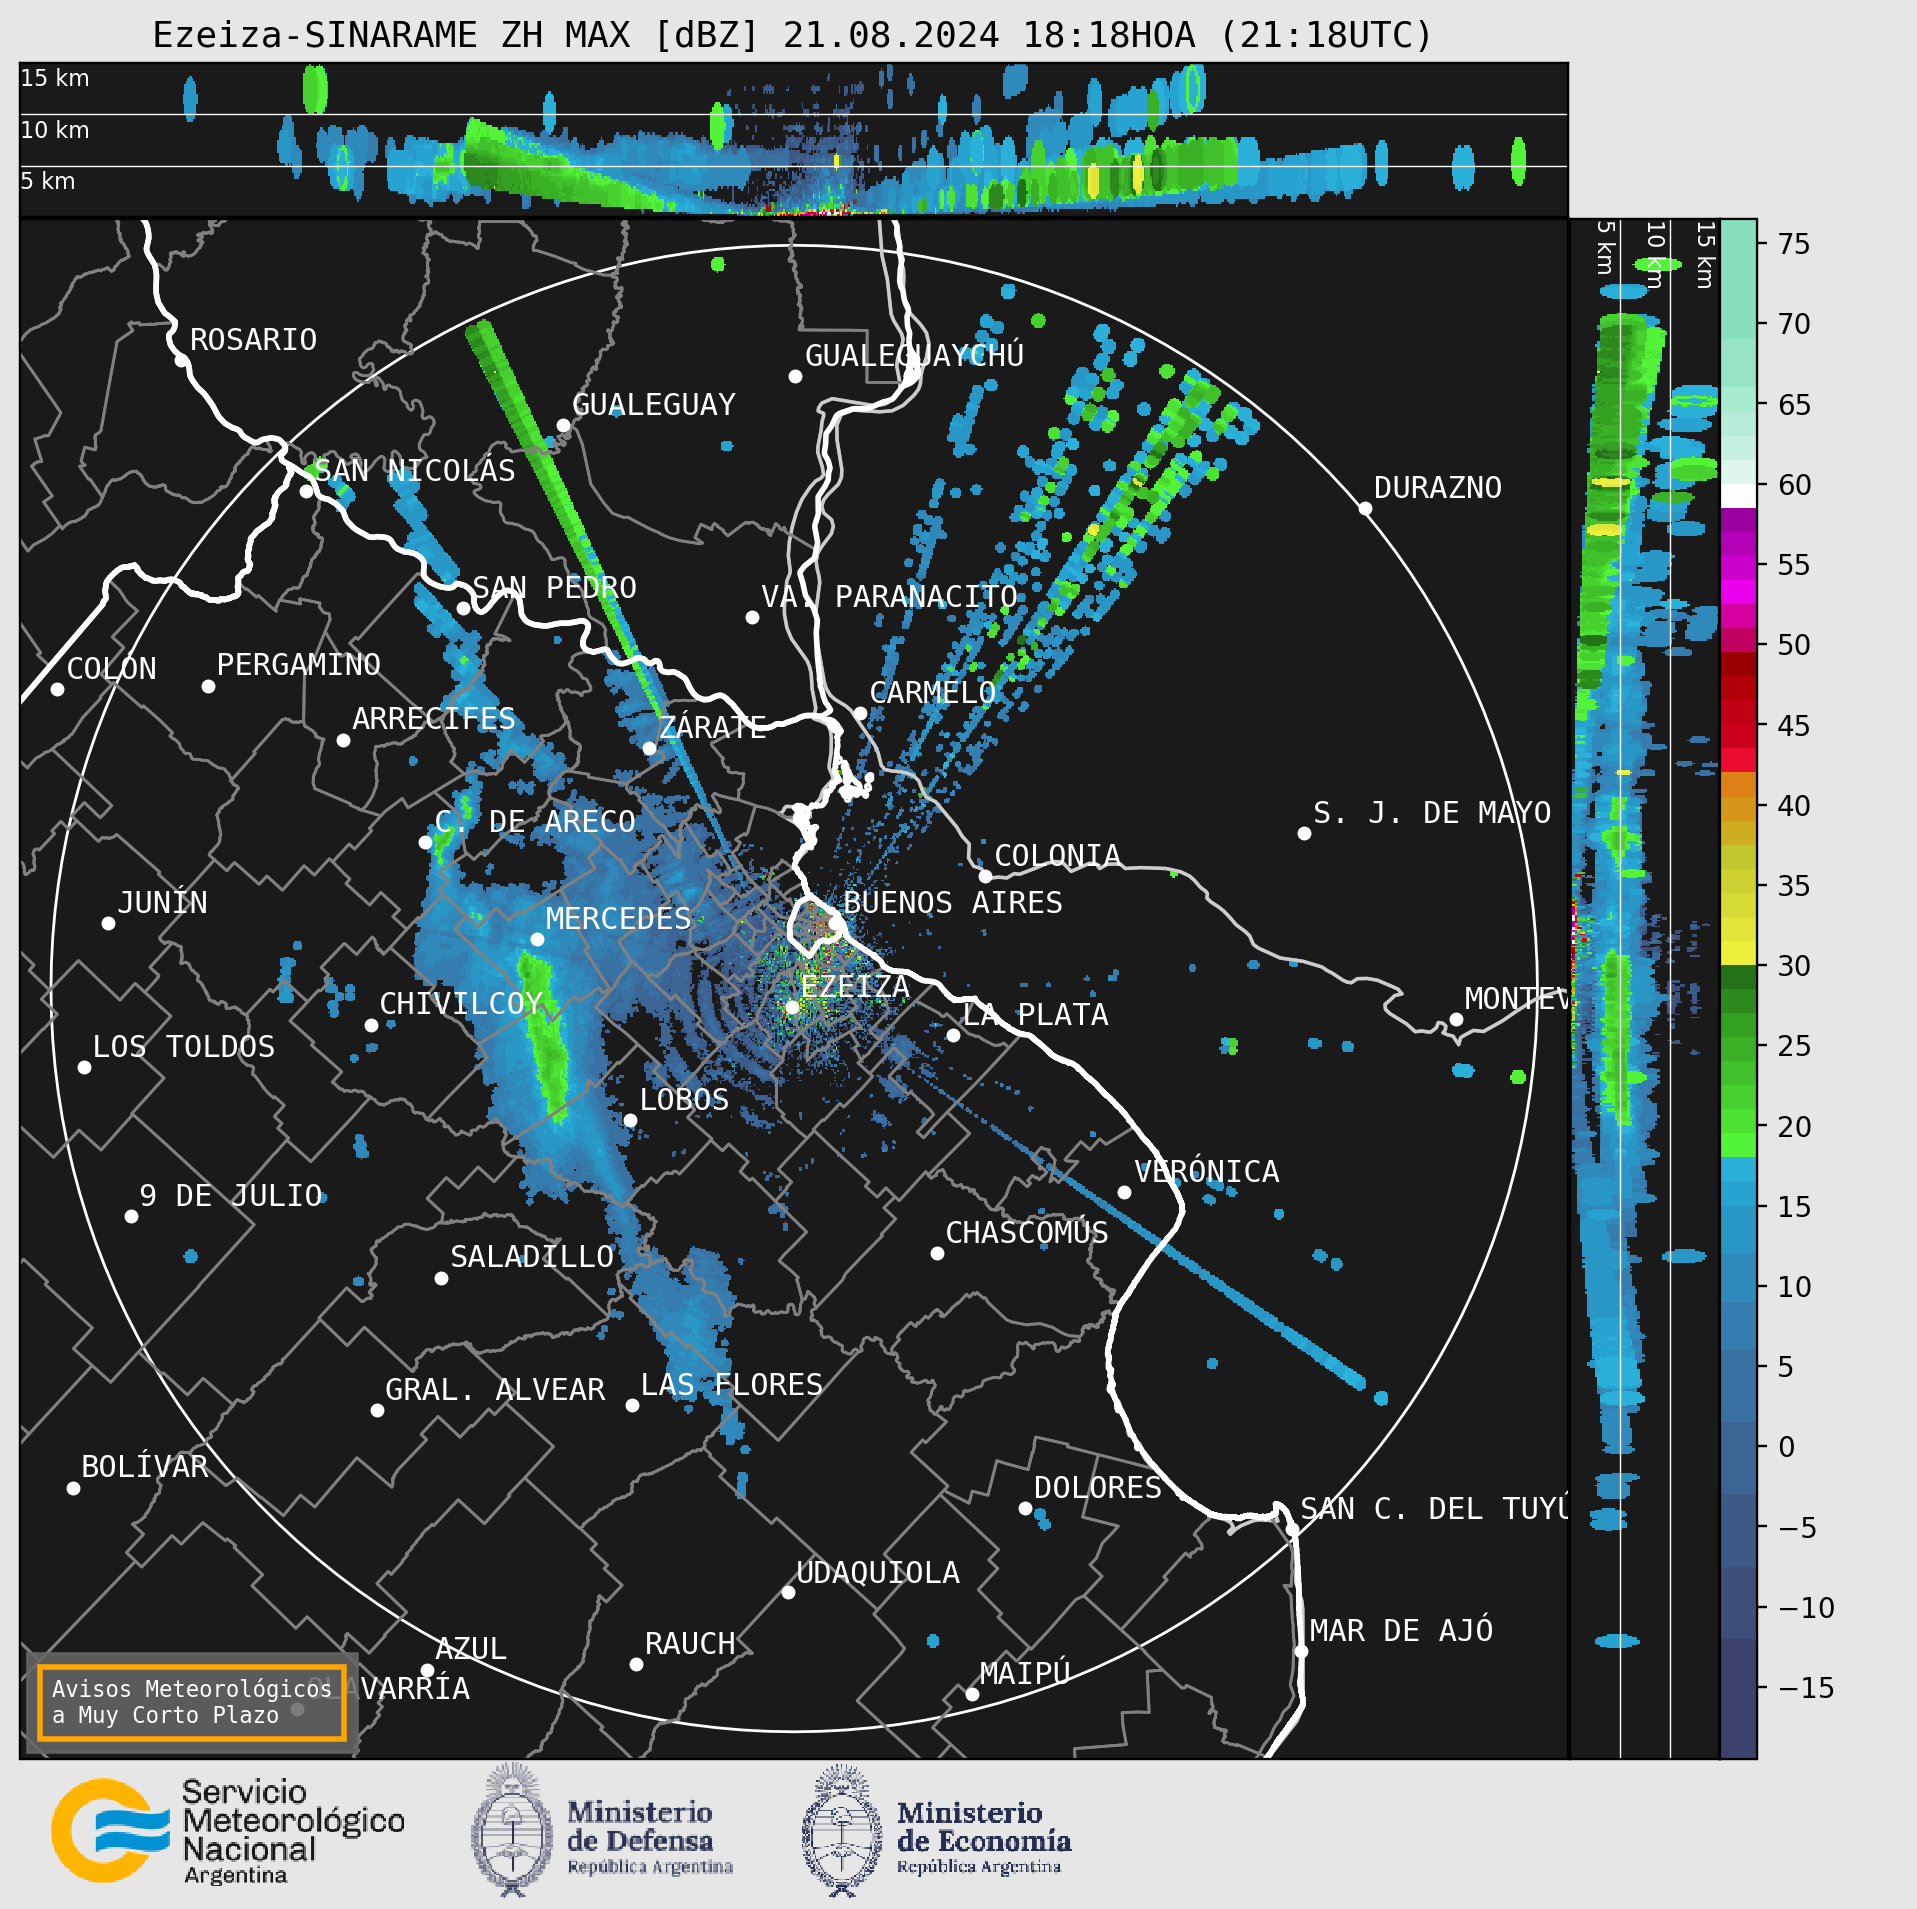Click the 15 km label in top cross-section
Viewport: 1917px width, 1909px height.
(55, 78)
